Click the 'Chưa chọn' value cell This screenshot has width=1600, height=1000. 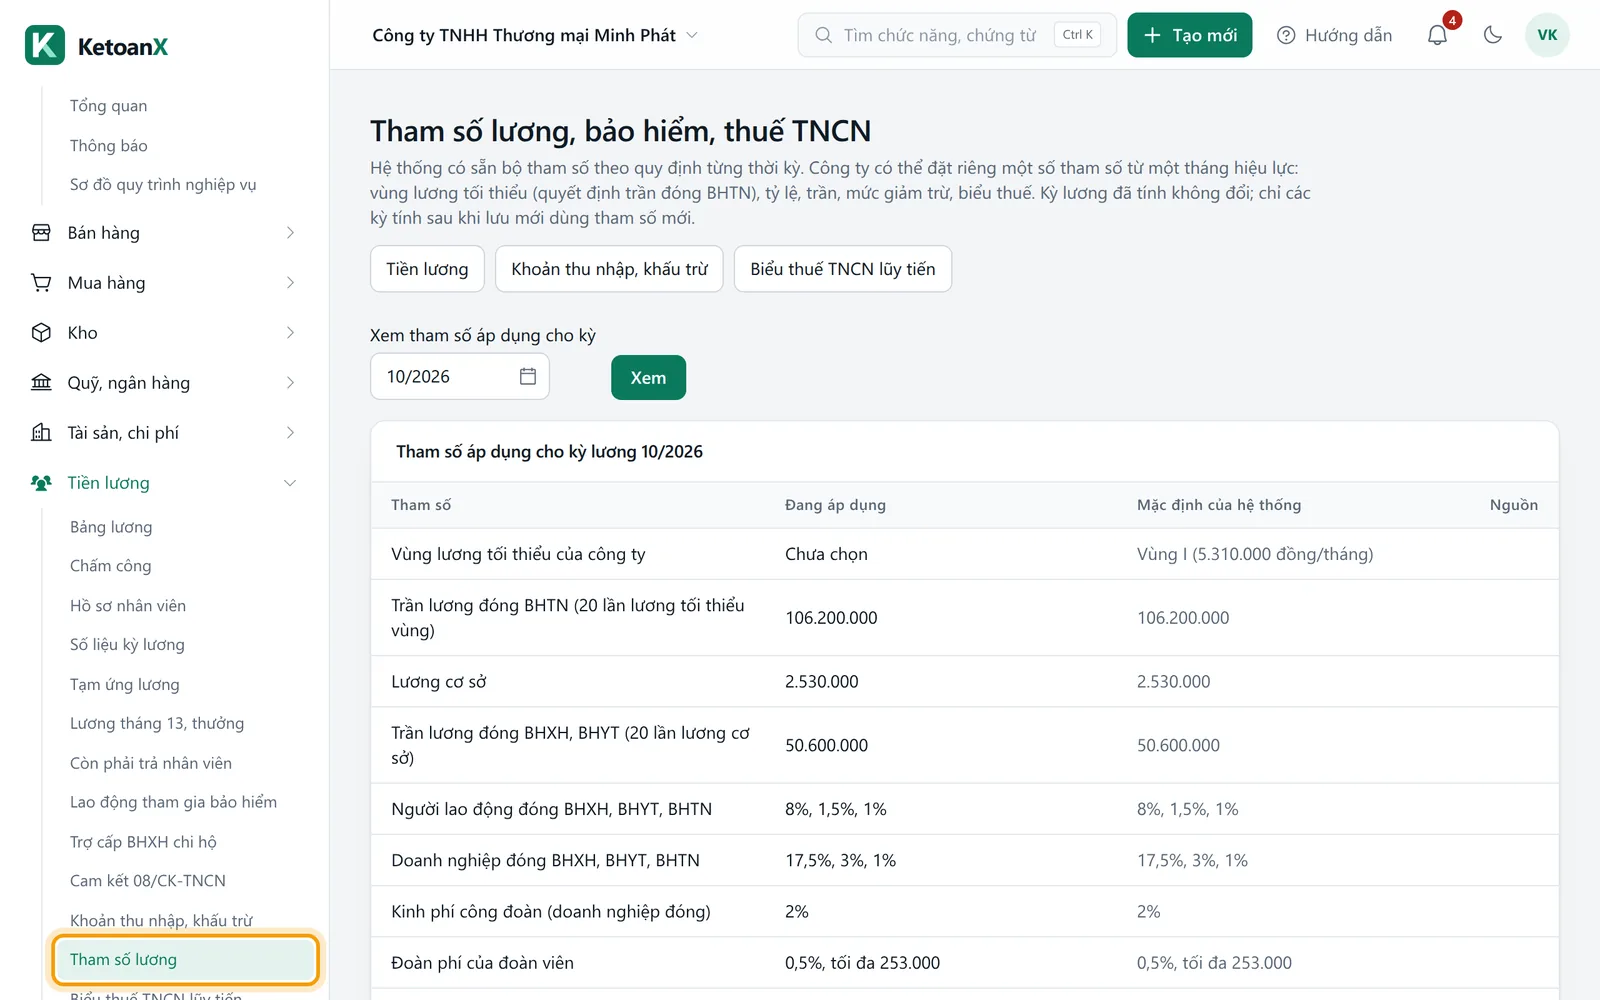coord(826,554)
